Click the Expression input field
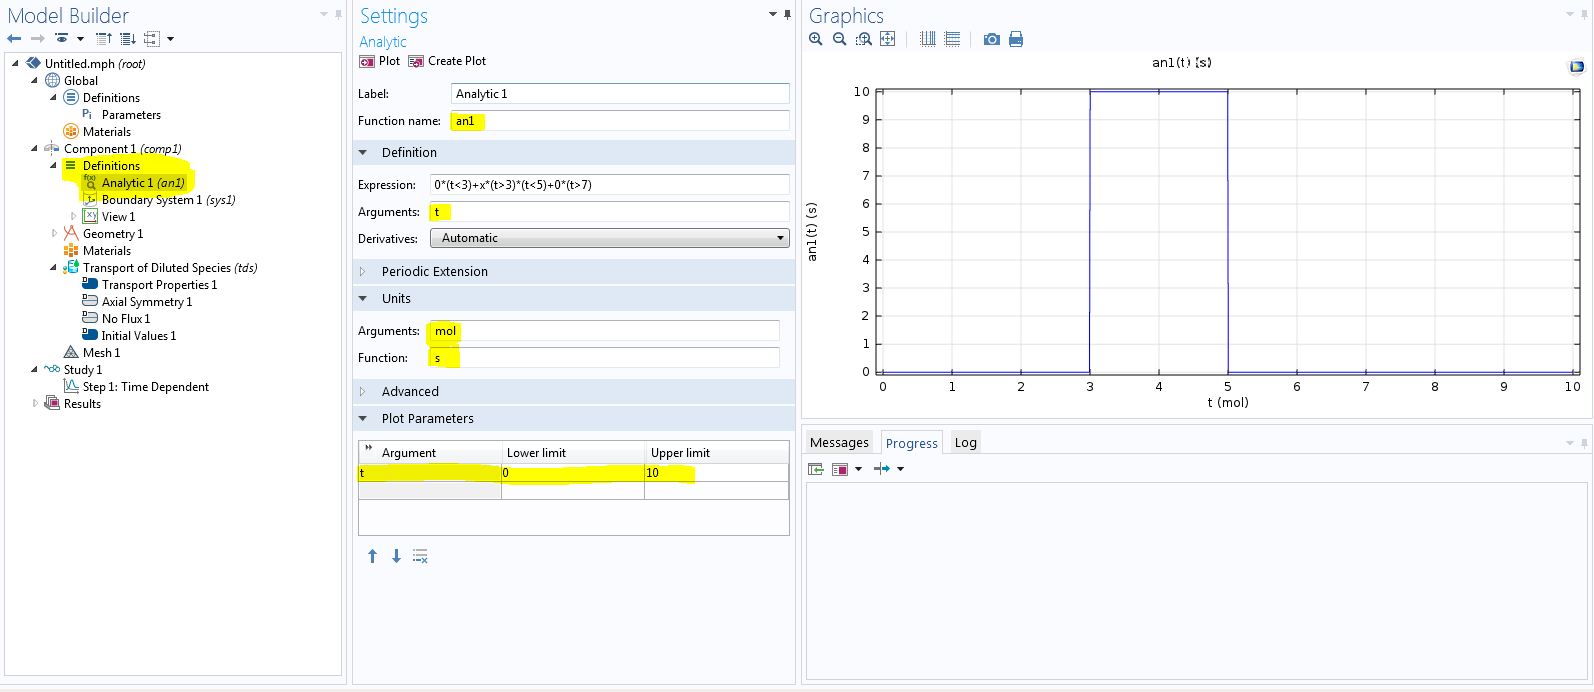Viewport: 1594px width, 692px height. pyautogui.click(x=609, y=185)
